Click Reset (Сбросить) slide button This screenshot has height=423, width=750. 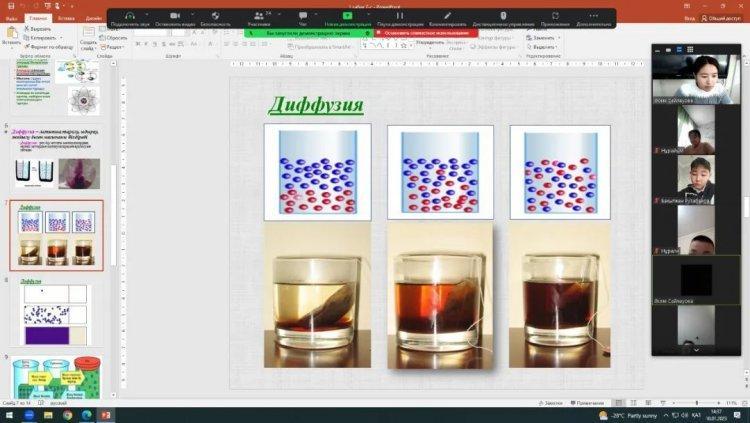(113, 37)
